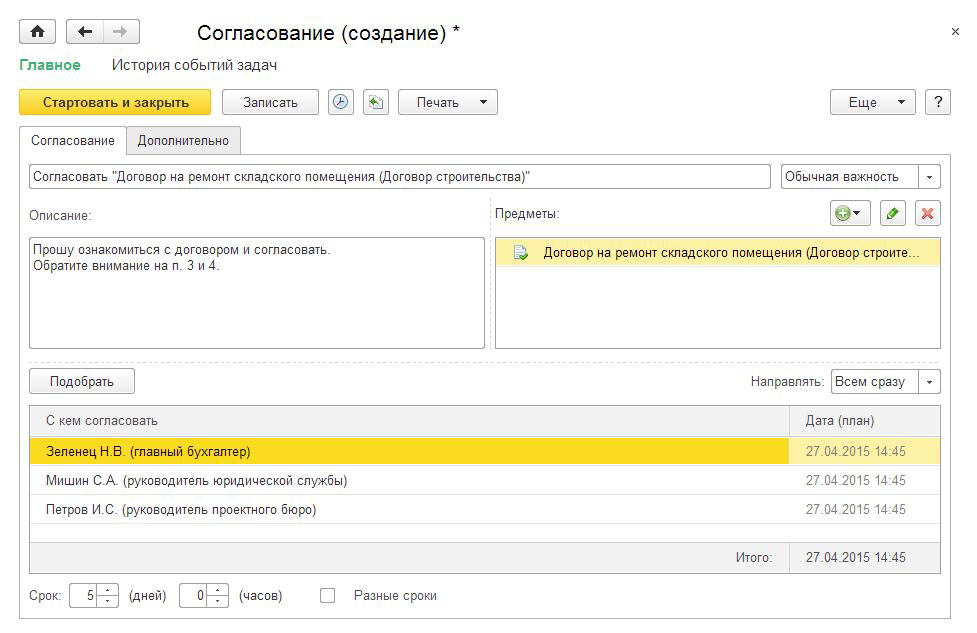Click the Записать button
This screenshot has height=633, width=977.
(x=270, y=102)
